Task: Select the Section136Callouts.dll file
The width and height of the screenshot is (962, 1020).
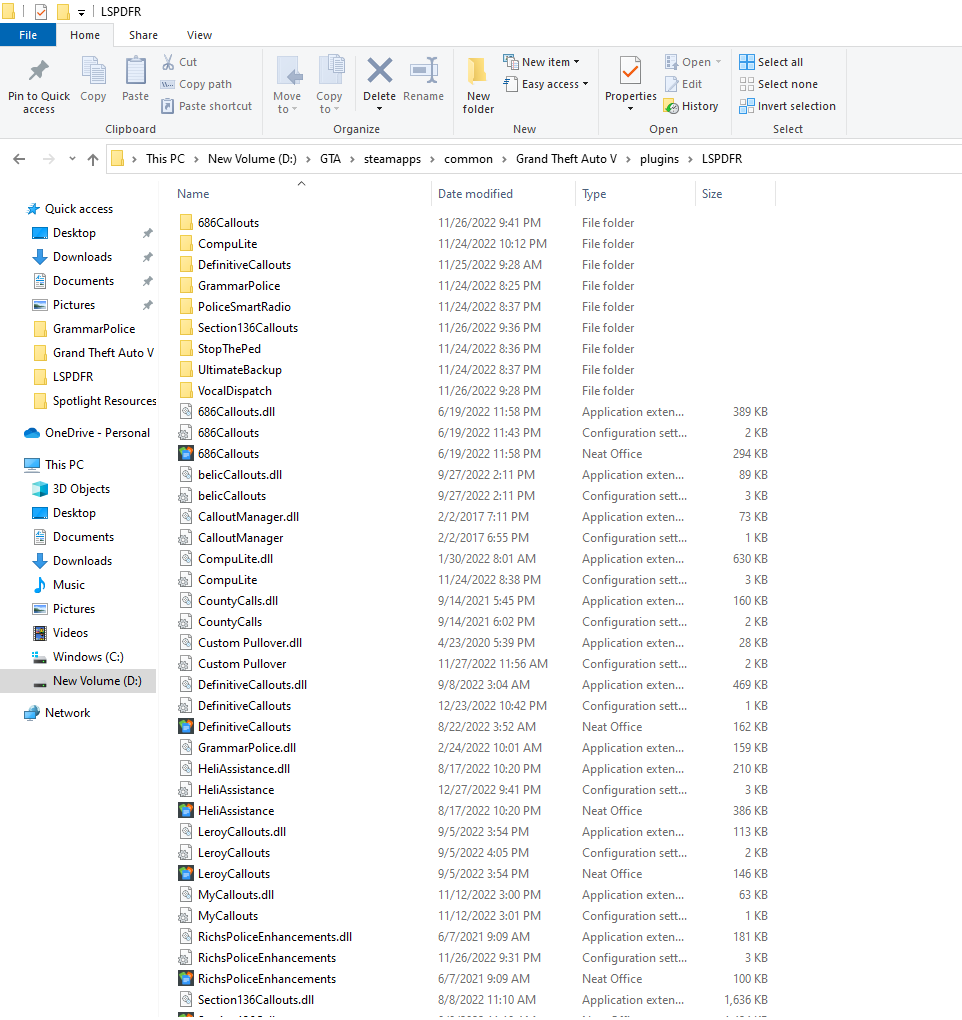Action: click(x=256, y=1000)
